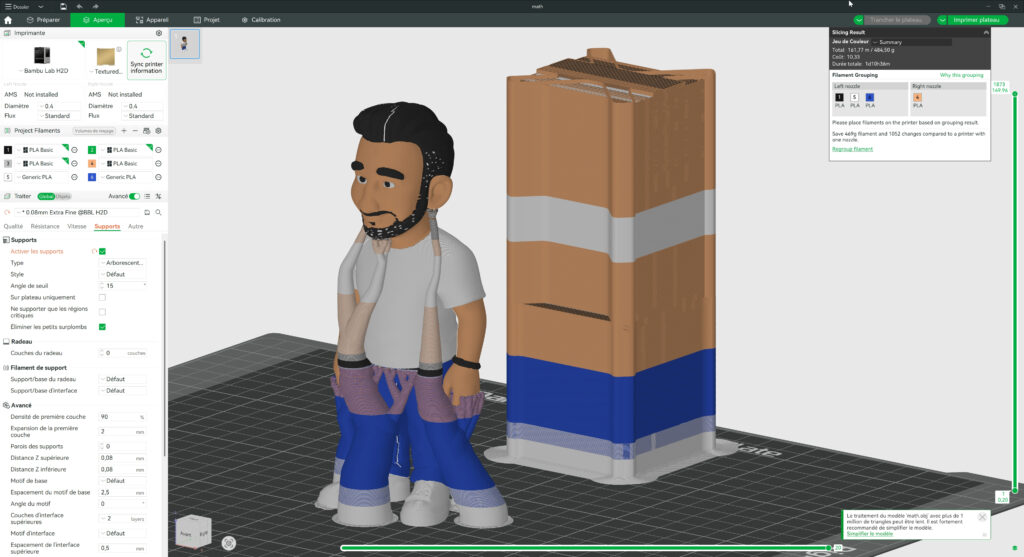This screenshot has width=1024, height=557.
Task: Open the Qualité settings tab
Action: pos(13,226)
